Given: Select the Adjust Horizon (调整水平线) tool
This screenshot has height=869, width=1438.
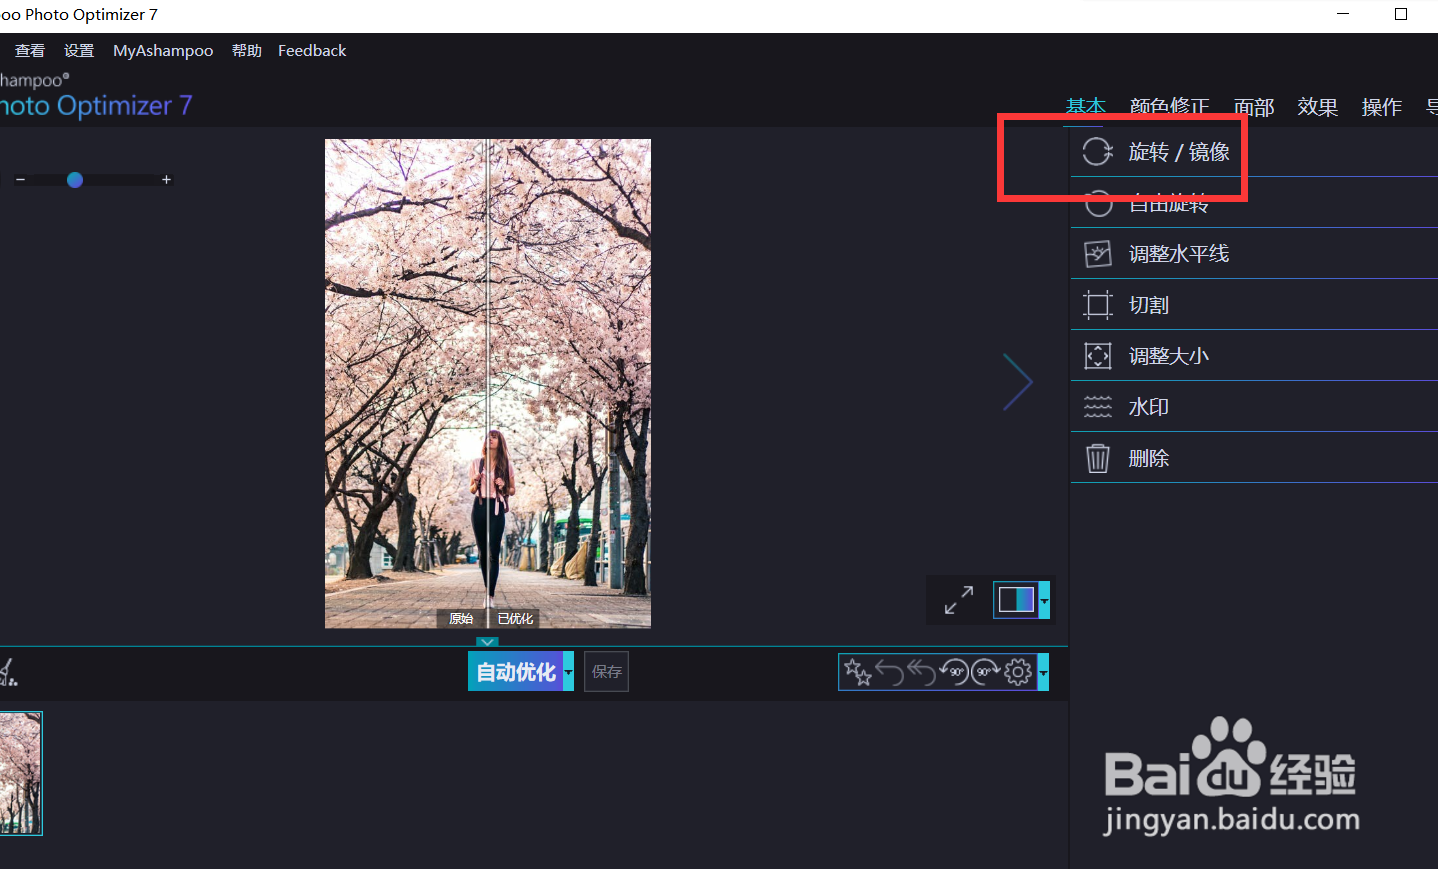Looking at the screenshot, I should (x=1254, y=254).
